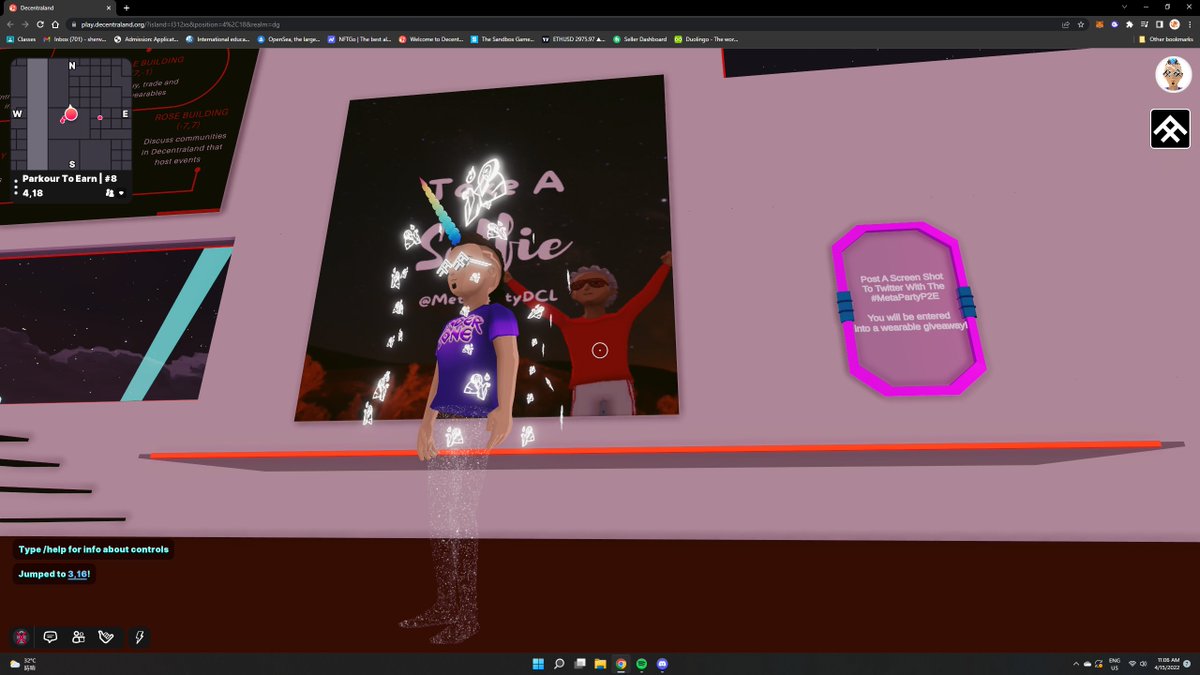Open the Duolingo bookmark
The height and width of the screenshot is (675, 1200).
(706, 39)
